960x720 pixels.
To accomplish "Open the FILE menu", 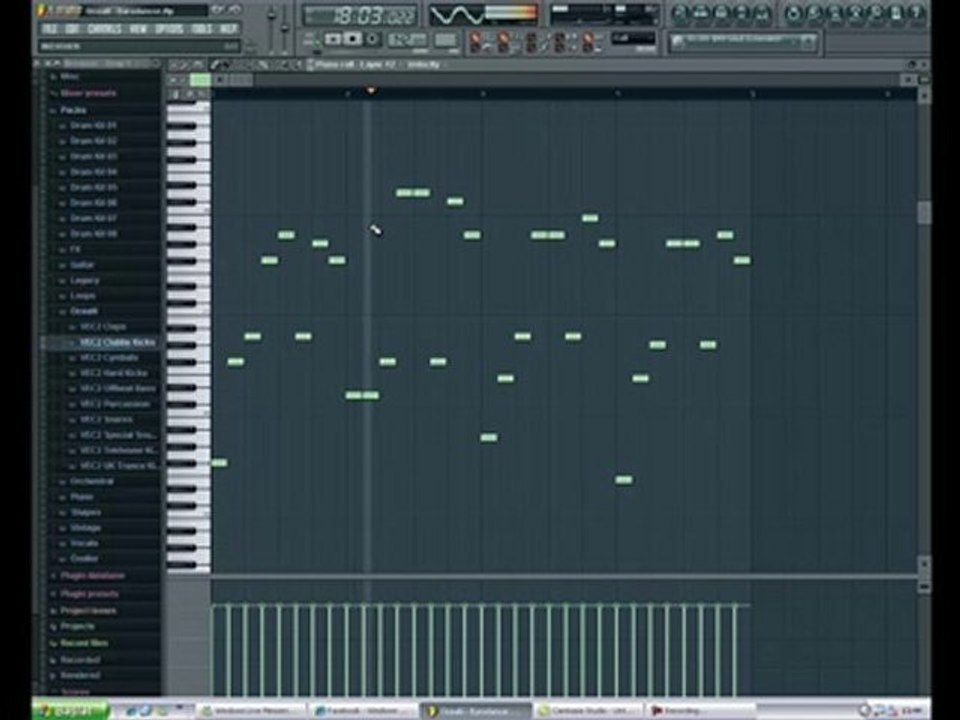I will [50, 29].
